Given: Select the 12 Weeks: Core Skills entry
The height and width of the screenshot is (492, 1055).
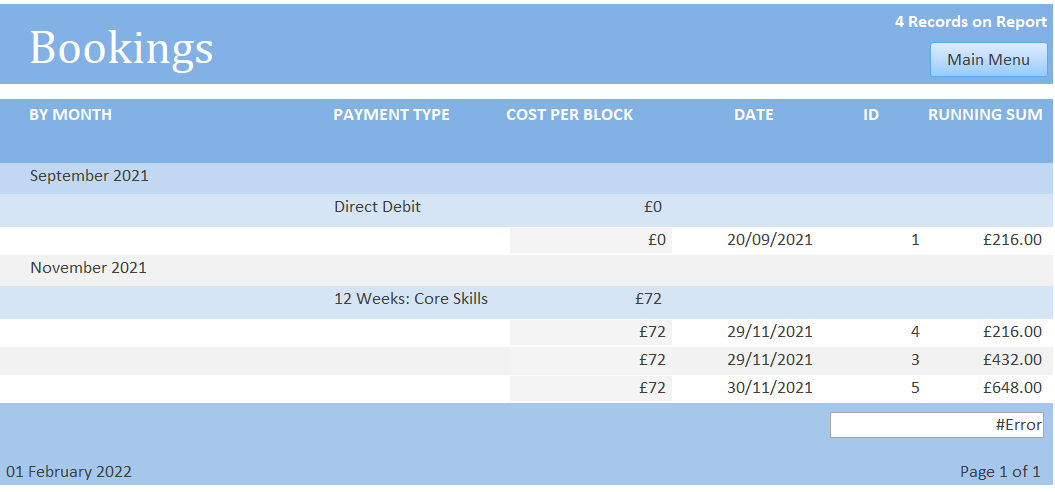Looking at the screenshot, I should point(411,299).
